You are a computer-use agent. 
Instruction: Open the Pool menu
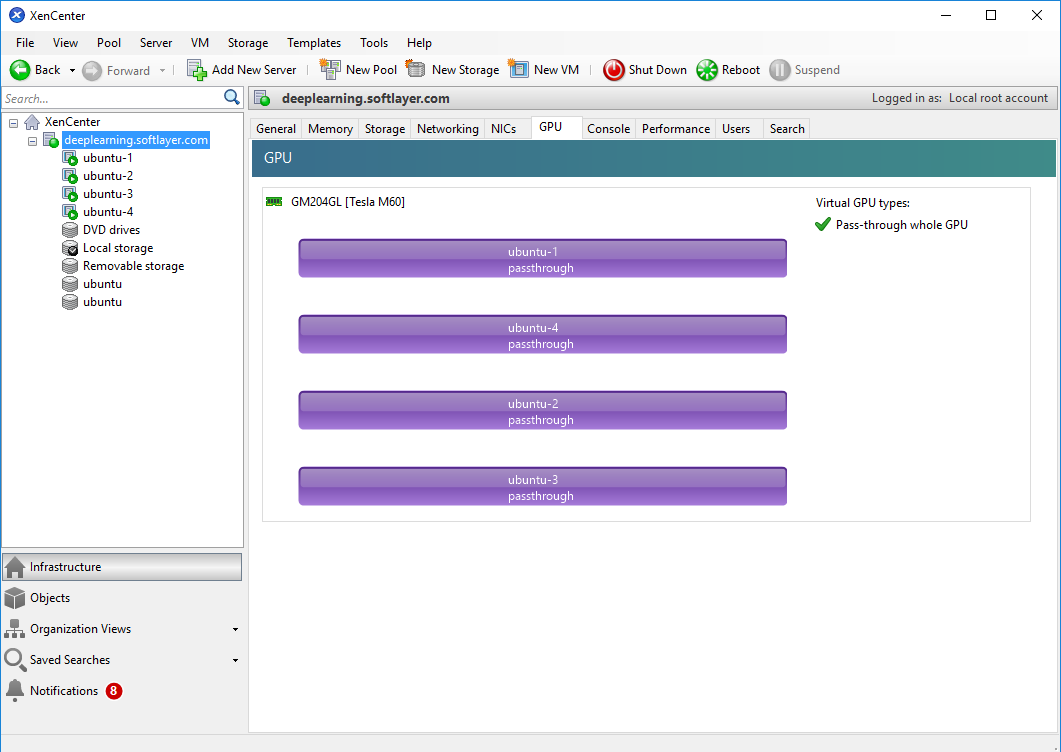(109, 43)
